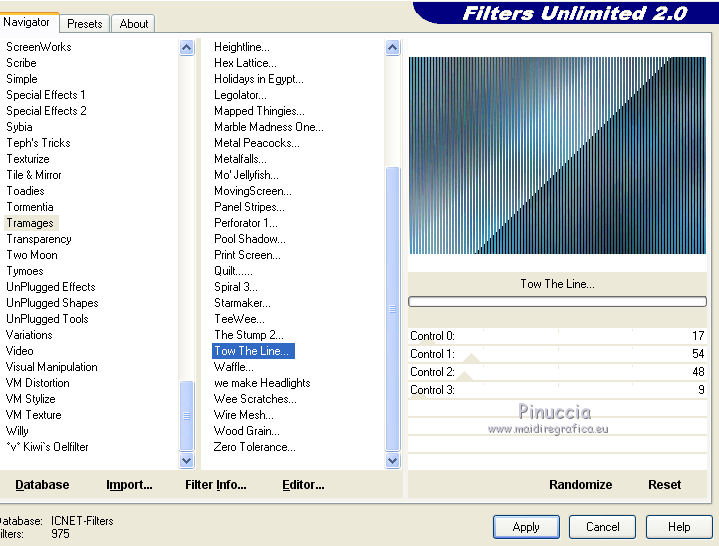Viewport: 719px width, 546px height.
Task: Select the Visual Manipulation category
Action: coord(51,367)
